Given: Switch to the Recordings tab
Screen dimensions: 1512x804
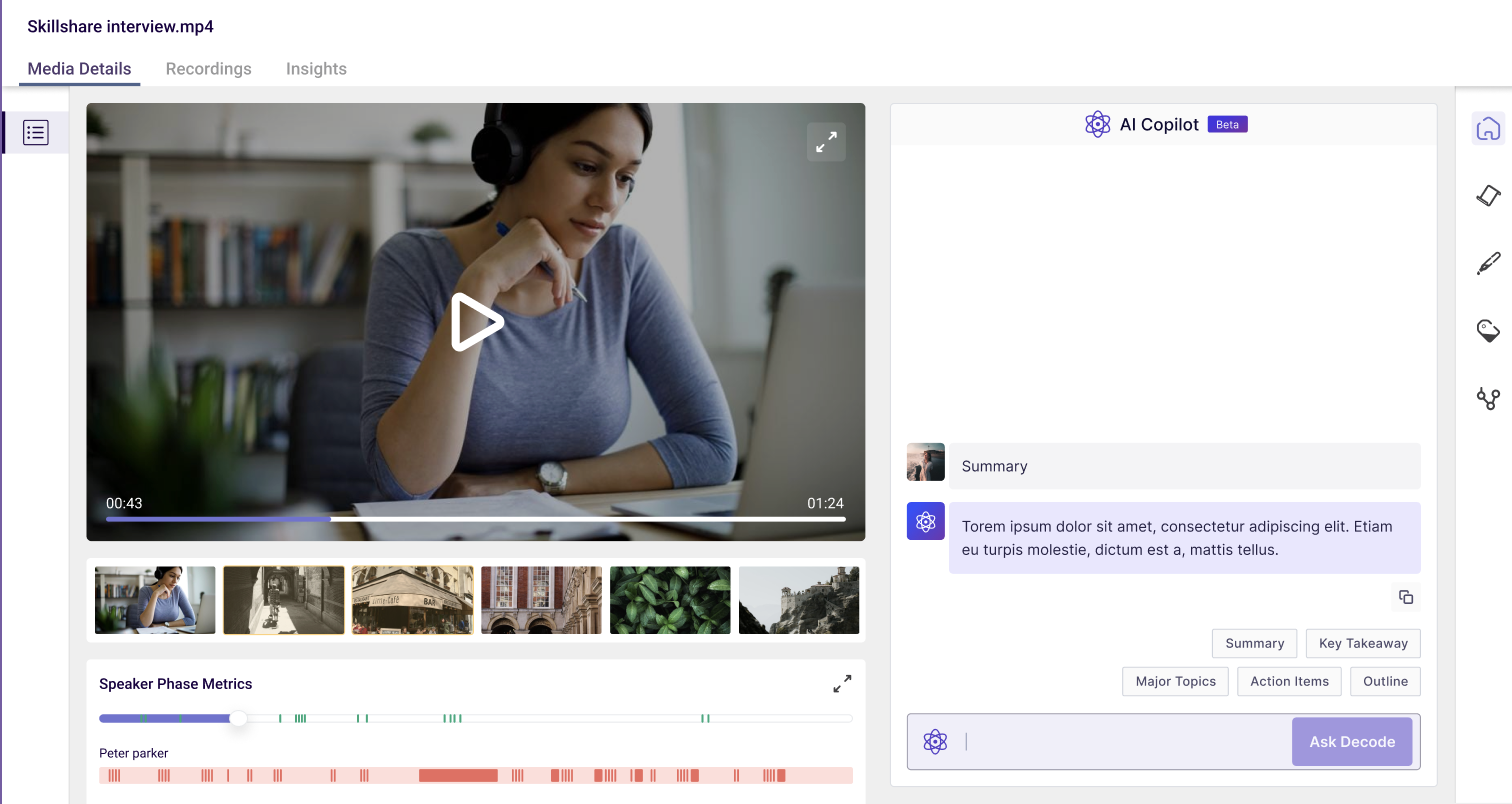Looking at the screenshot, I should [208, 69].
